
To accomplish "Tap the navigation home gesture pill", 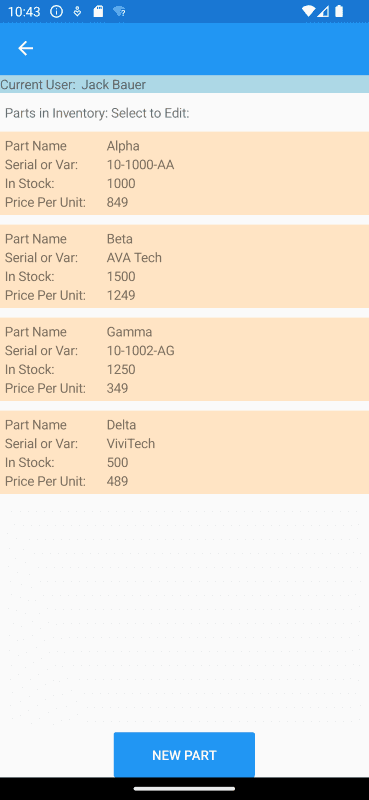I will pos(184,789).
